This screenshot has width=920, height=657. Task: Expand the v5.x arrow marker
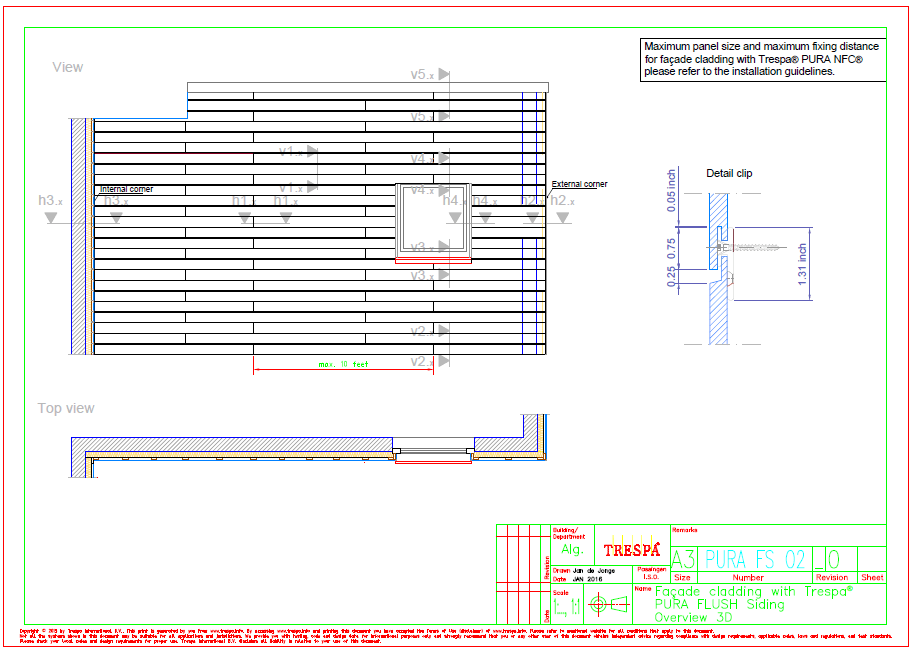[x=443, y=74]
